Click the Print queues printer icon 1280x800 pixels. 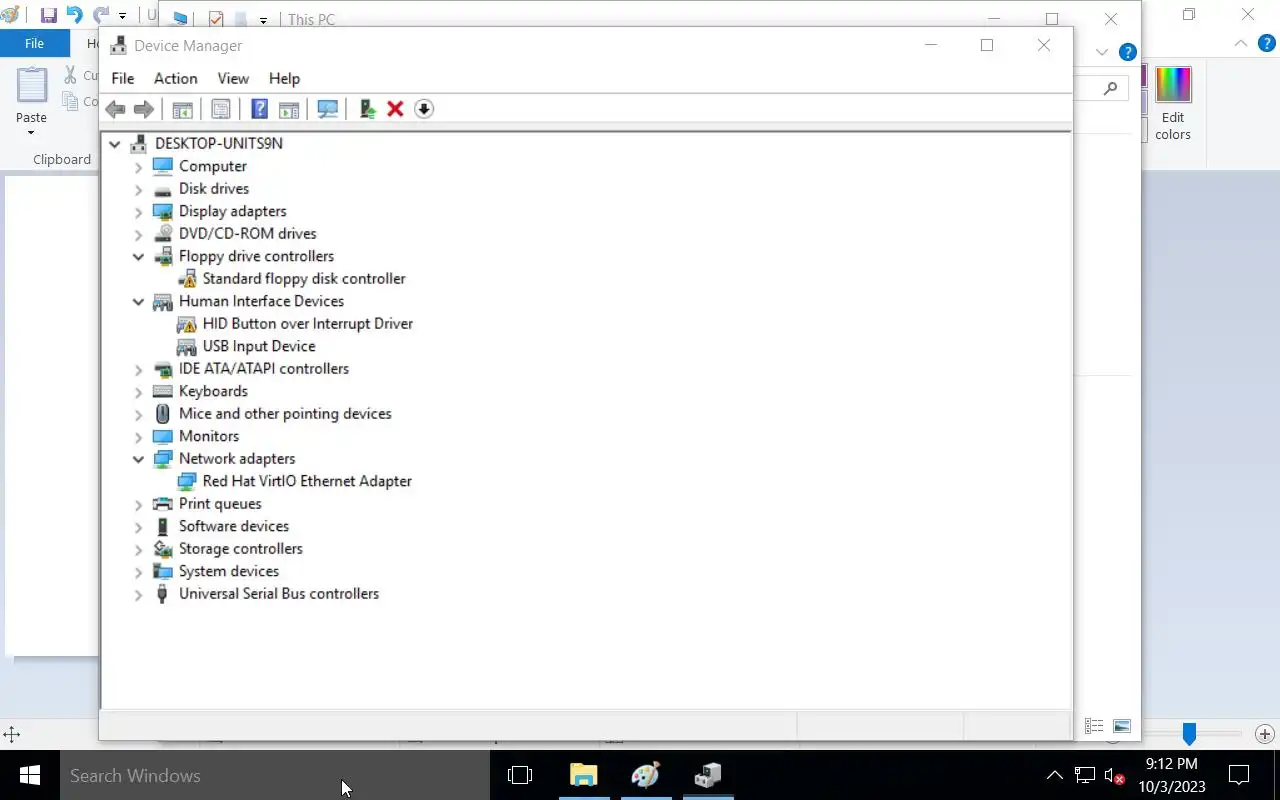tap(163, 504)
